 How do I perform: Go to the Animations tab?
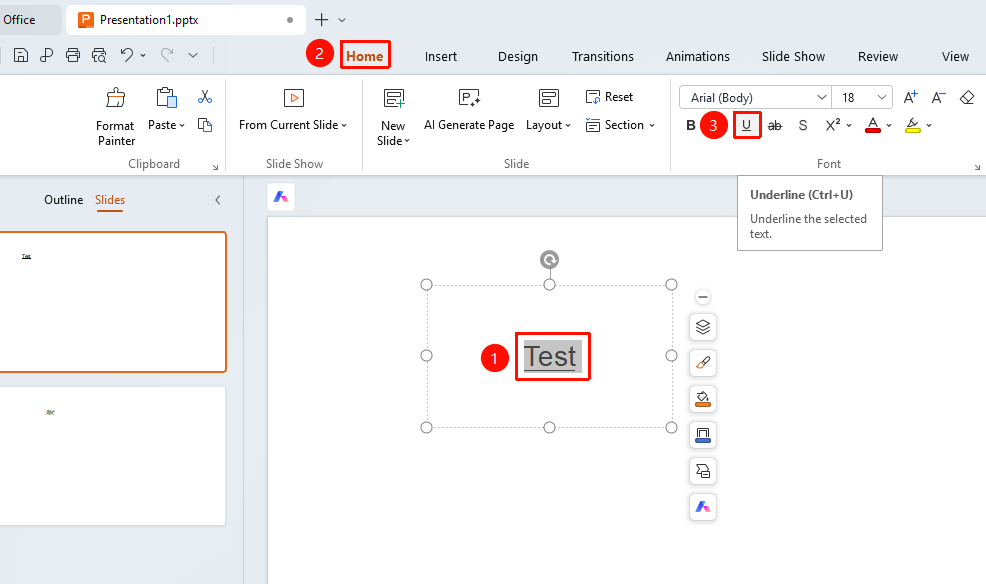click(x=698, y=57)
